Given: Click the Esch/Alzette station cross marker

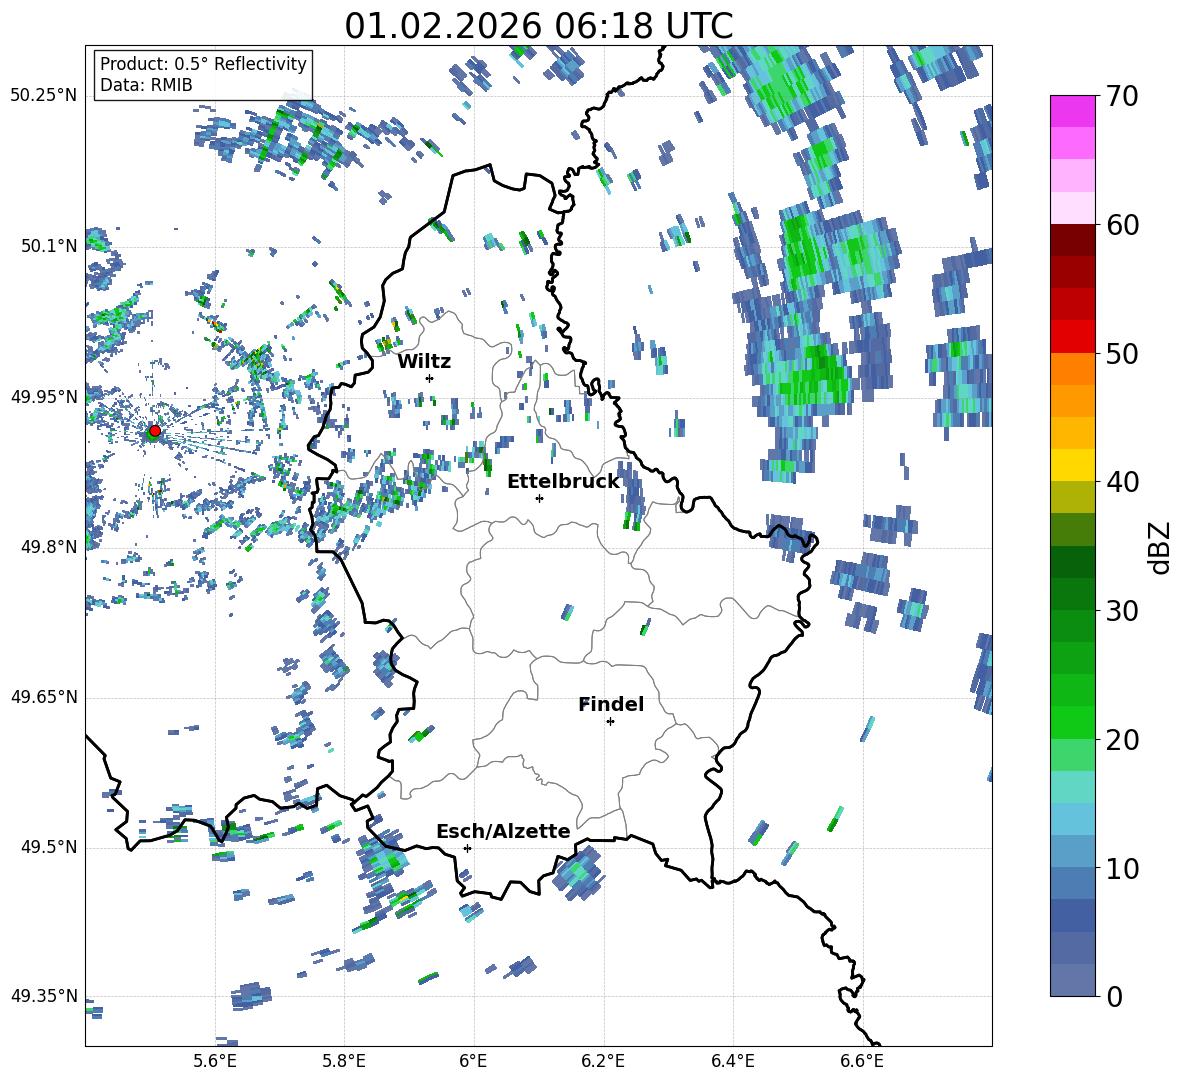Looking at the screenshot, I should (x=467, y=848).
